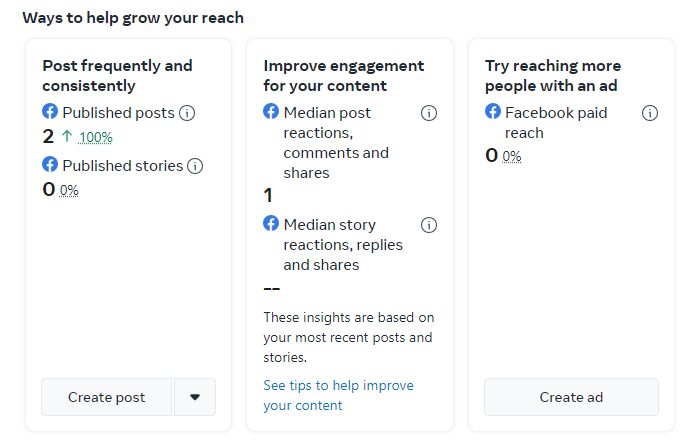Click the Try reaching more people heading

coord(553,75)
